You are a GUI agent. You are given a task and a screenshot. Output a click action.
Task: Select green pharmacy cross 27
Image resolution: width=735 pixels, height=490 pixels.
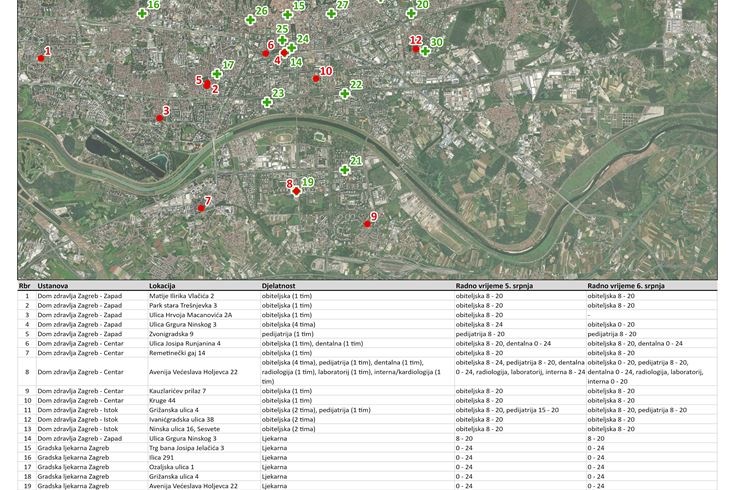click(x=331, y=14)
